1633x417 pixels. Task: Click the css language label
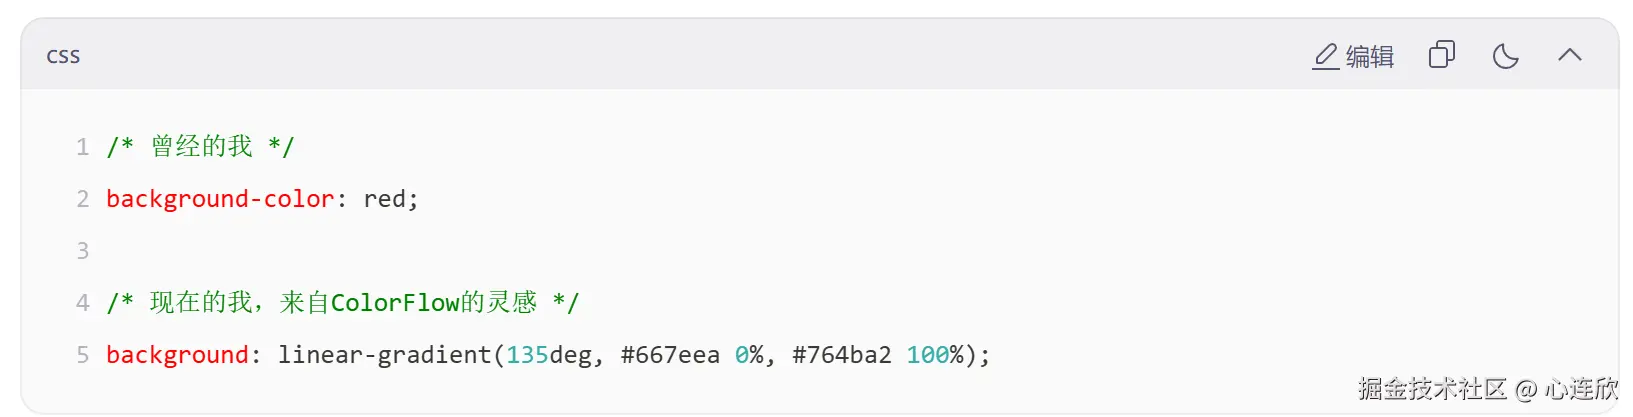[63, 56]
